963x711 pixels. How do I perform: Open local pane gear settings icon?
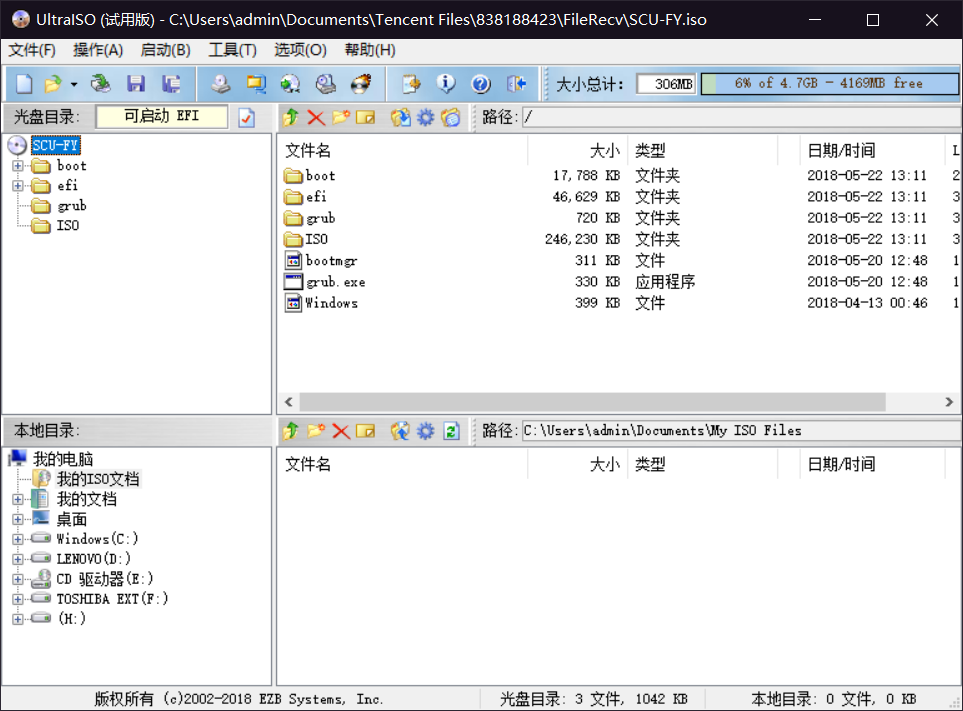pyautogui.click(x=426, y=431)
